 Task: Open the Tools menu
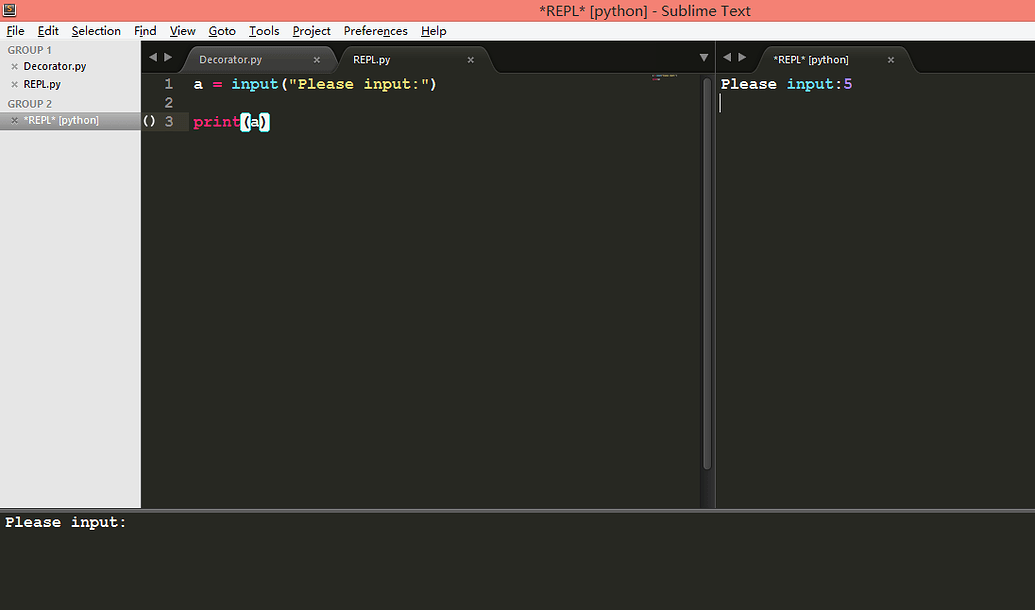coord(263,30)
